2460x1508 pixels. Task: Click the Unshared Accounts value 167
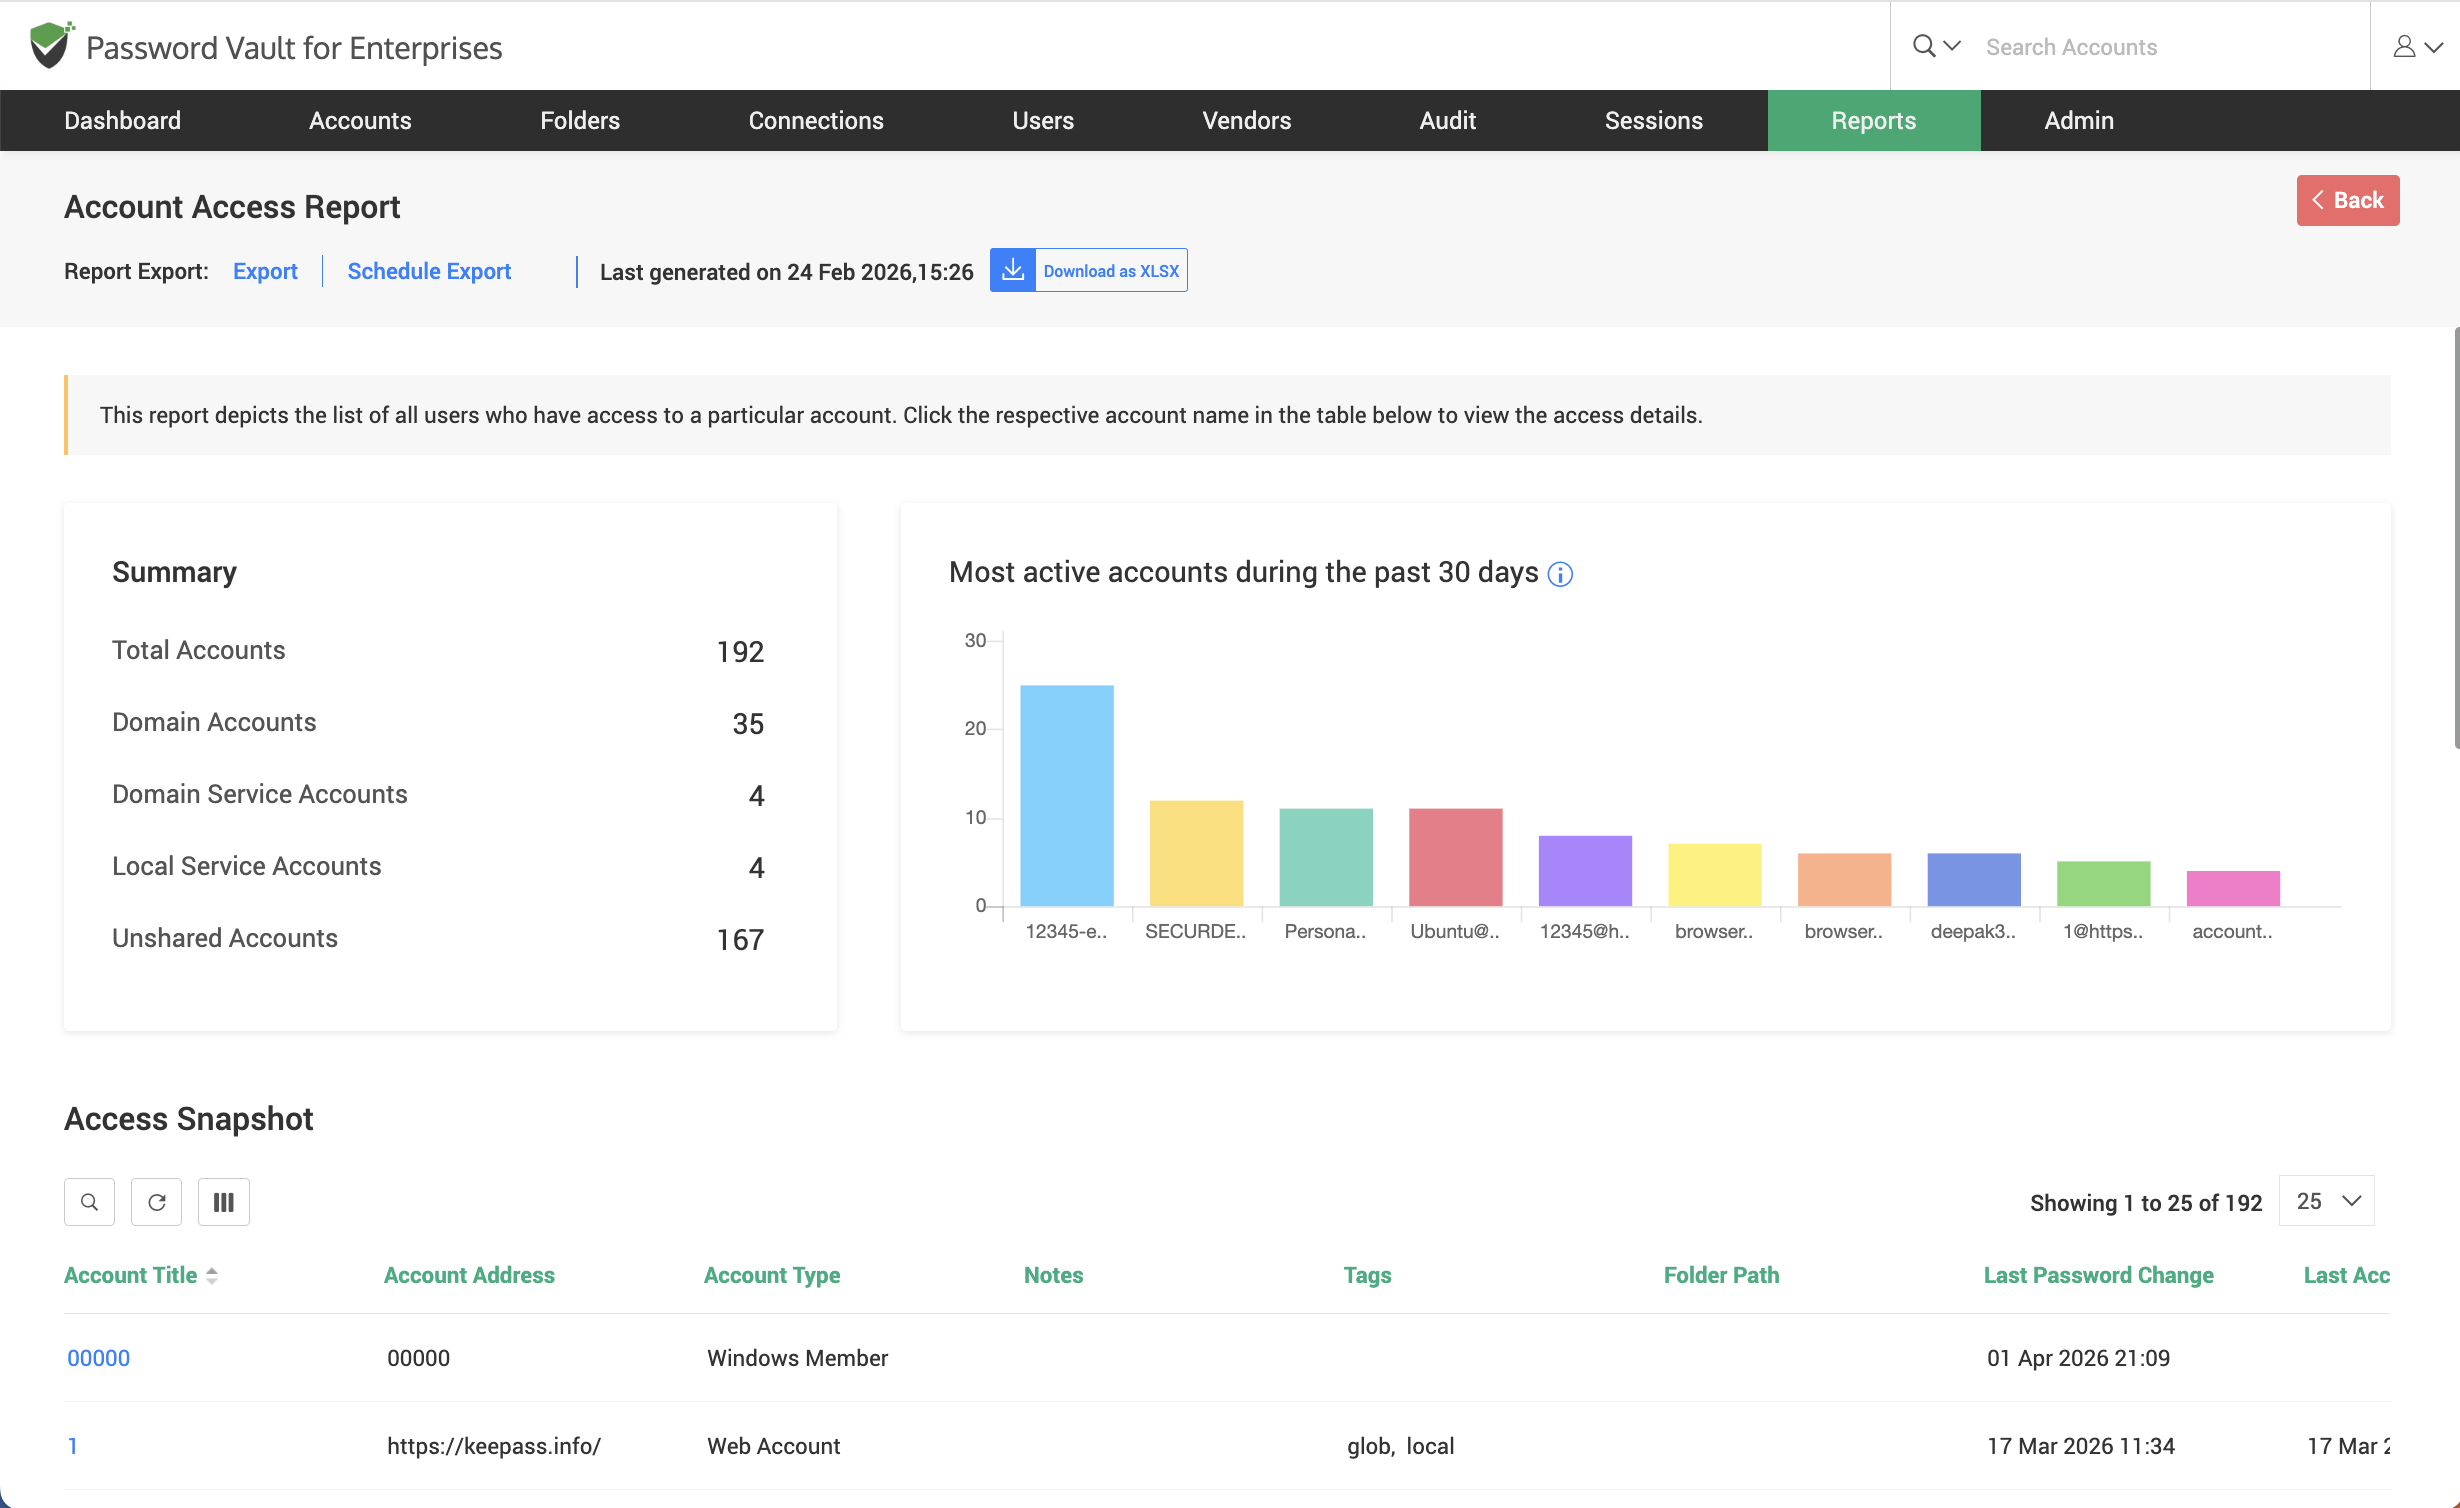click(740, 940)
